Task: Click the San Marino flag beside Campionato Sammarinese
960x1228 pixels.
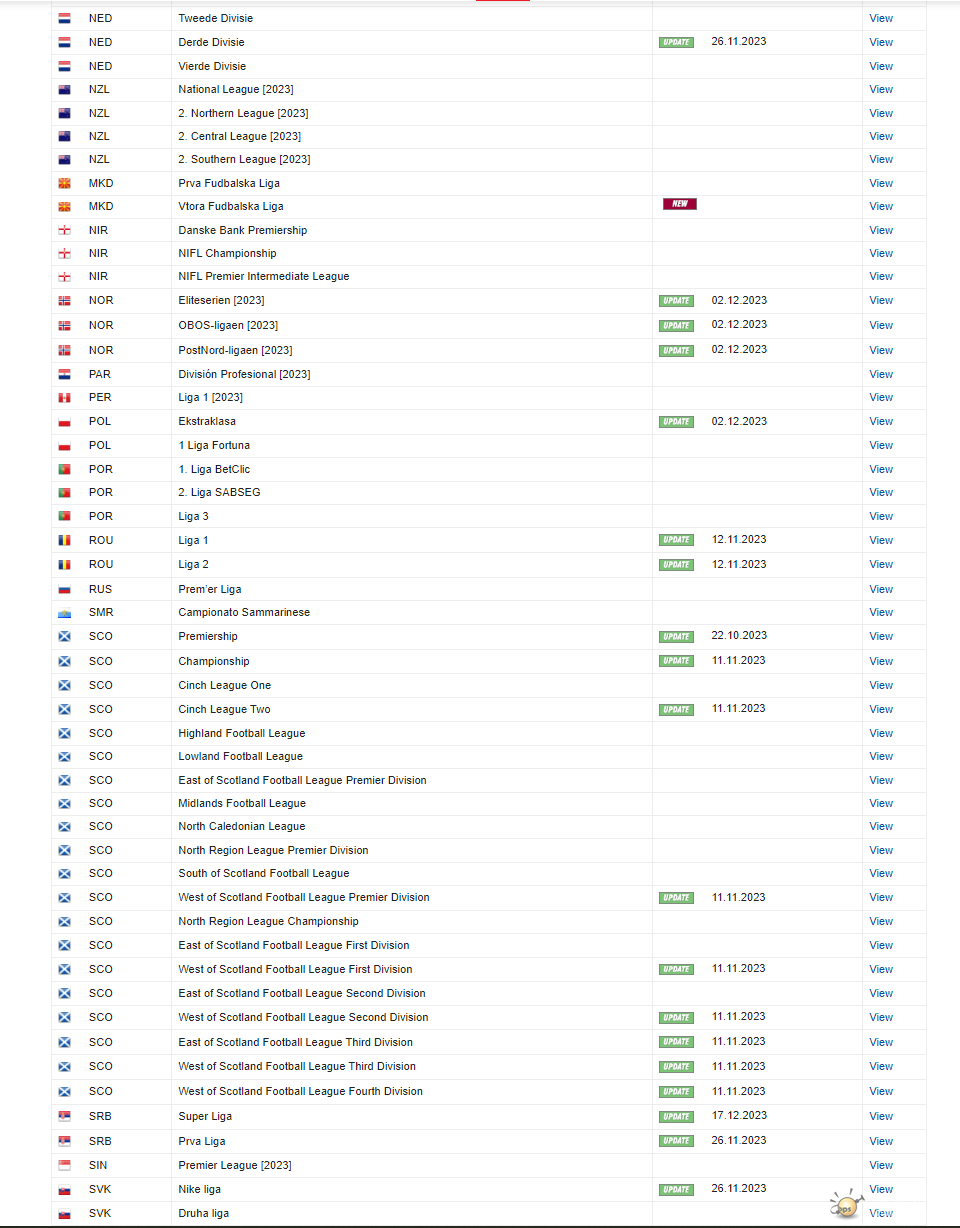Action: pyautogui.click(x=64, y=612)
